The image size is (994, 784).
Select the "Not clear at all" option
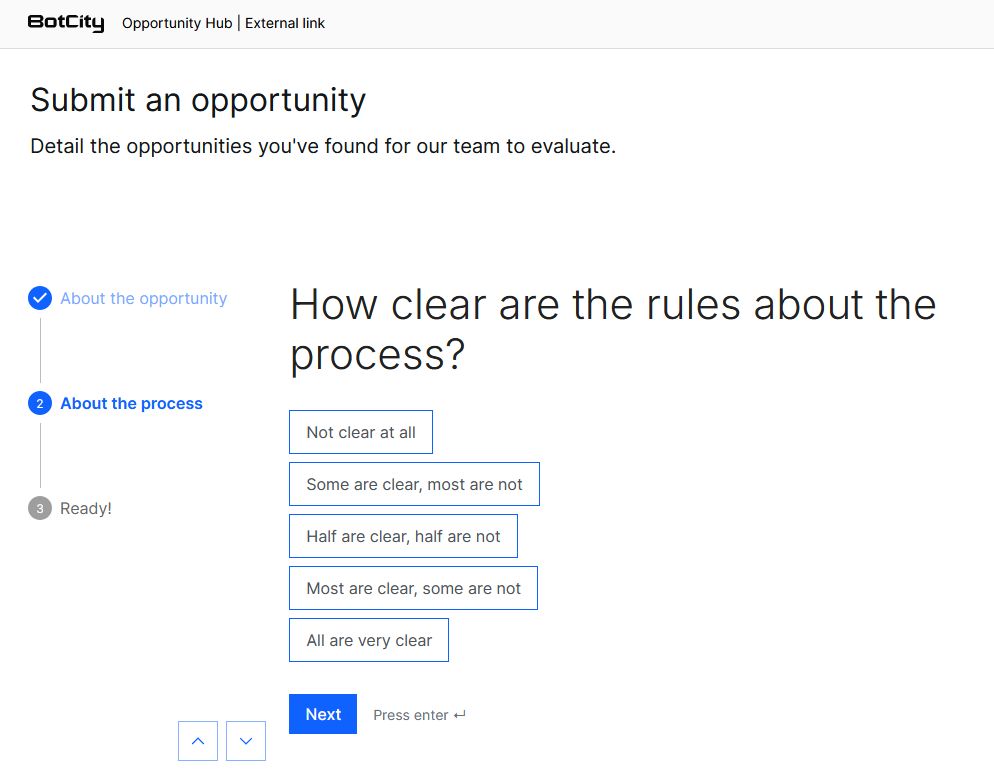click(x=361, y=432)
